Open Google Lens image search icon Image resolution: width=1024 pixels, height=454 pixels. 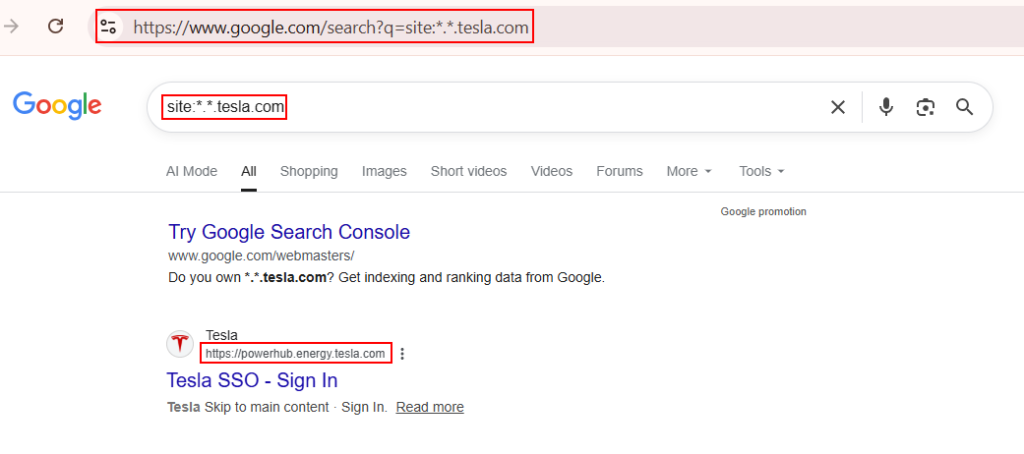click(x=926, y=107)
